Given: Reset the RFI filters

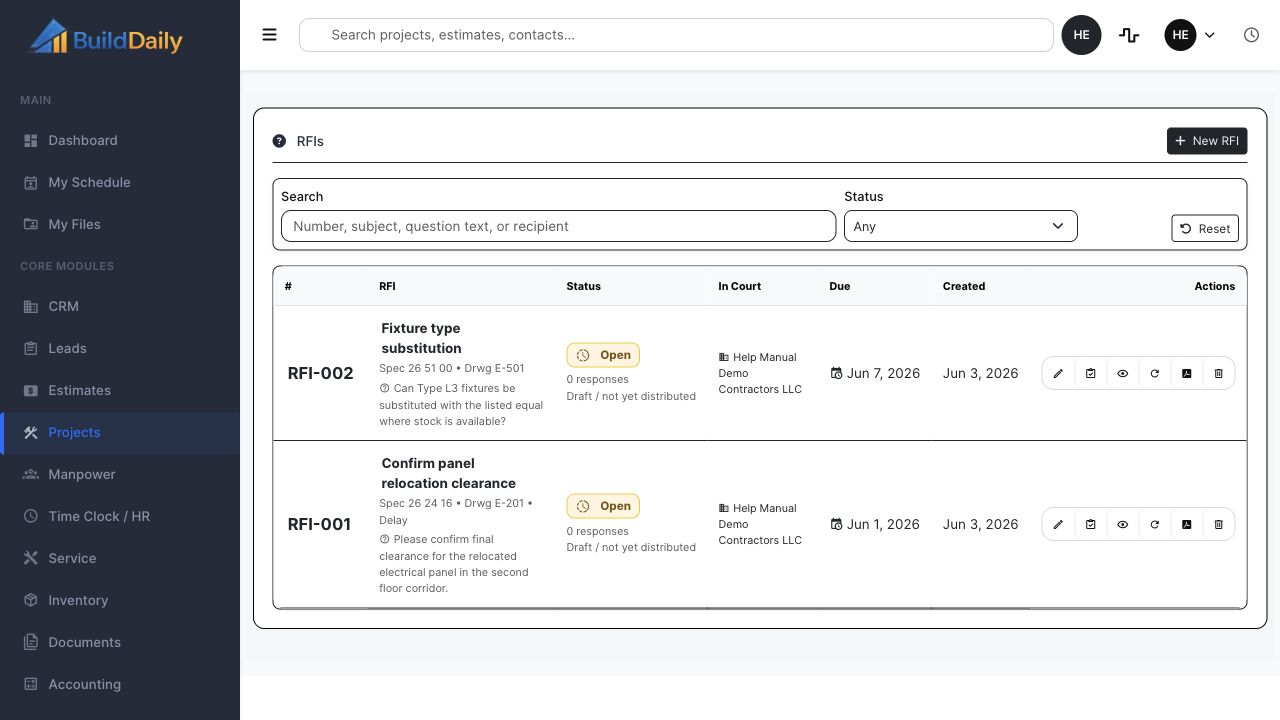Looking at the screenshot, I should 1205,228.
